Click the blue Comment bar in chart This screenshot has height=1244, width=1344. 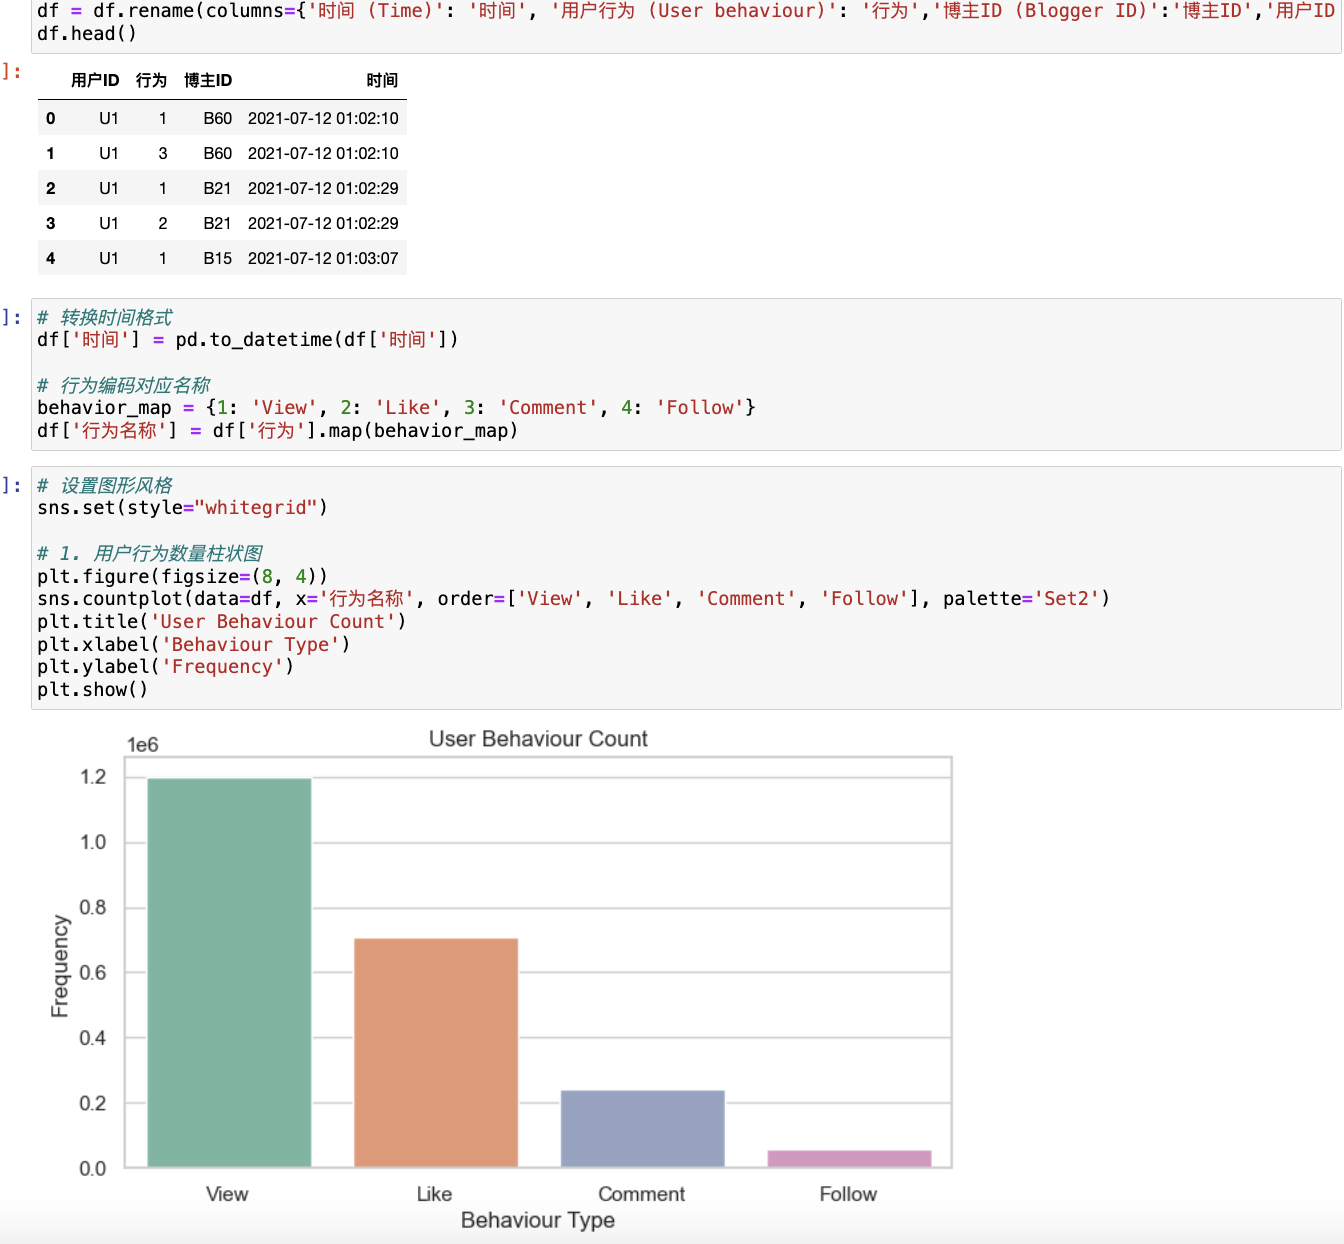click(643, 1128)
